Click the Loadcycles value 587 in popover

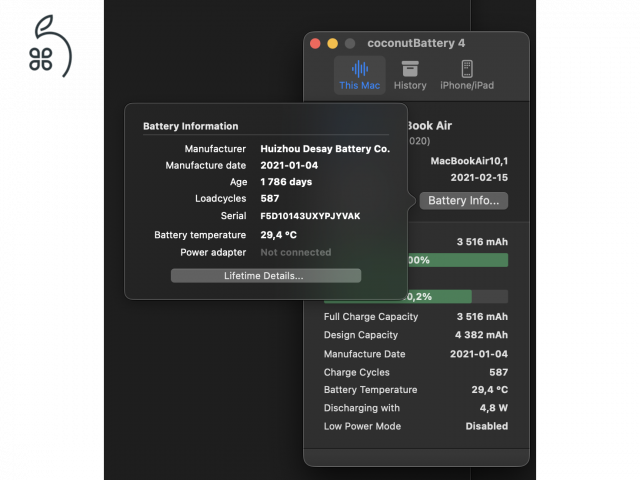270,198
